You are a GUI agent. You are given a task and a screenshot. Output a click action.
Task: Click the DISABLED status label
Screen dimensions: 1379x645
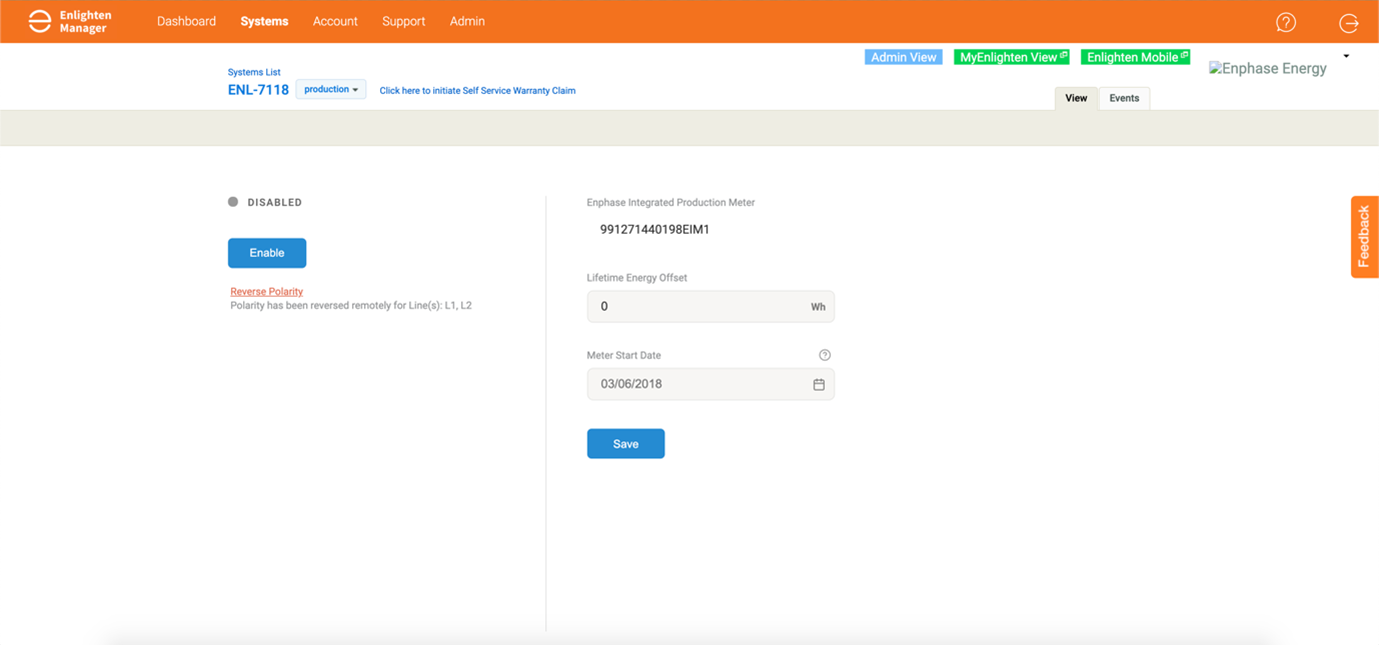click(275, 202)
